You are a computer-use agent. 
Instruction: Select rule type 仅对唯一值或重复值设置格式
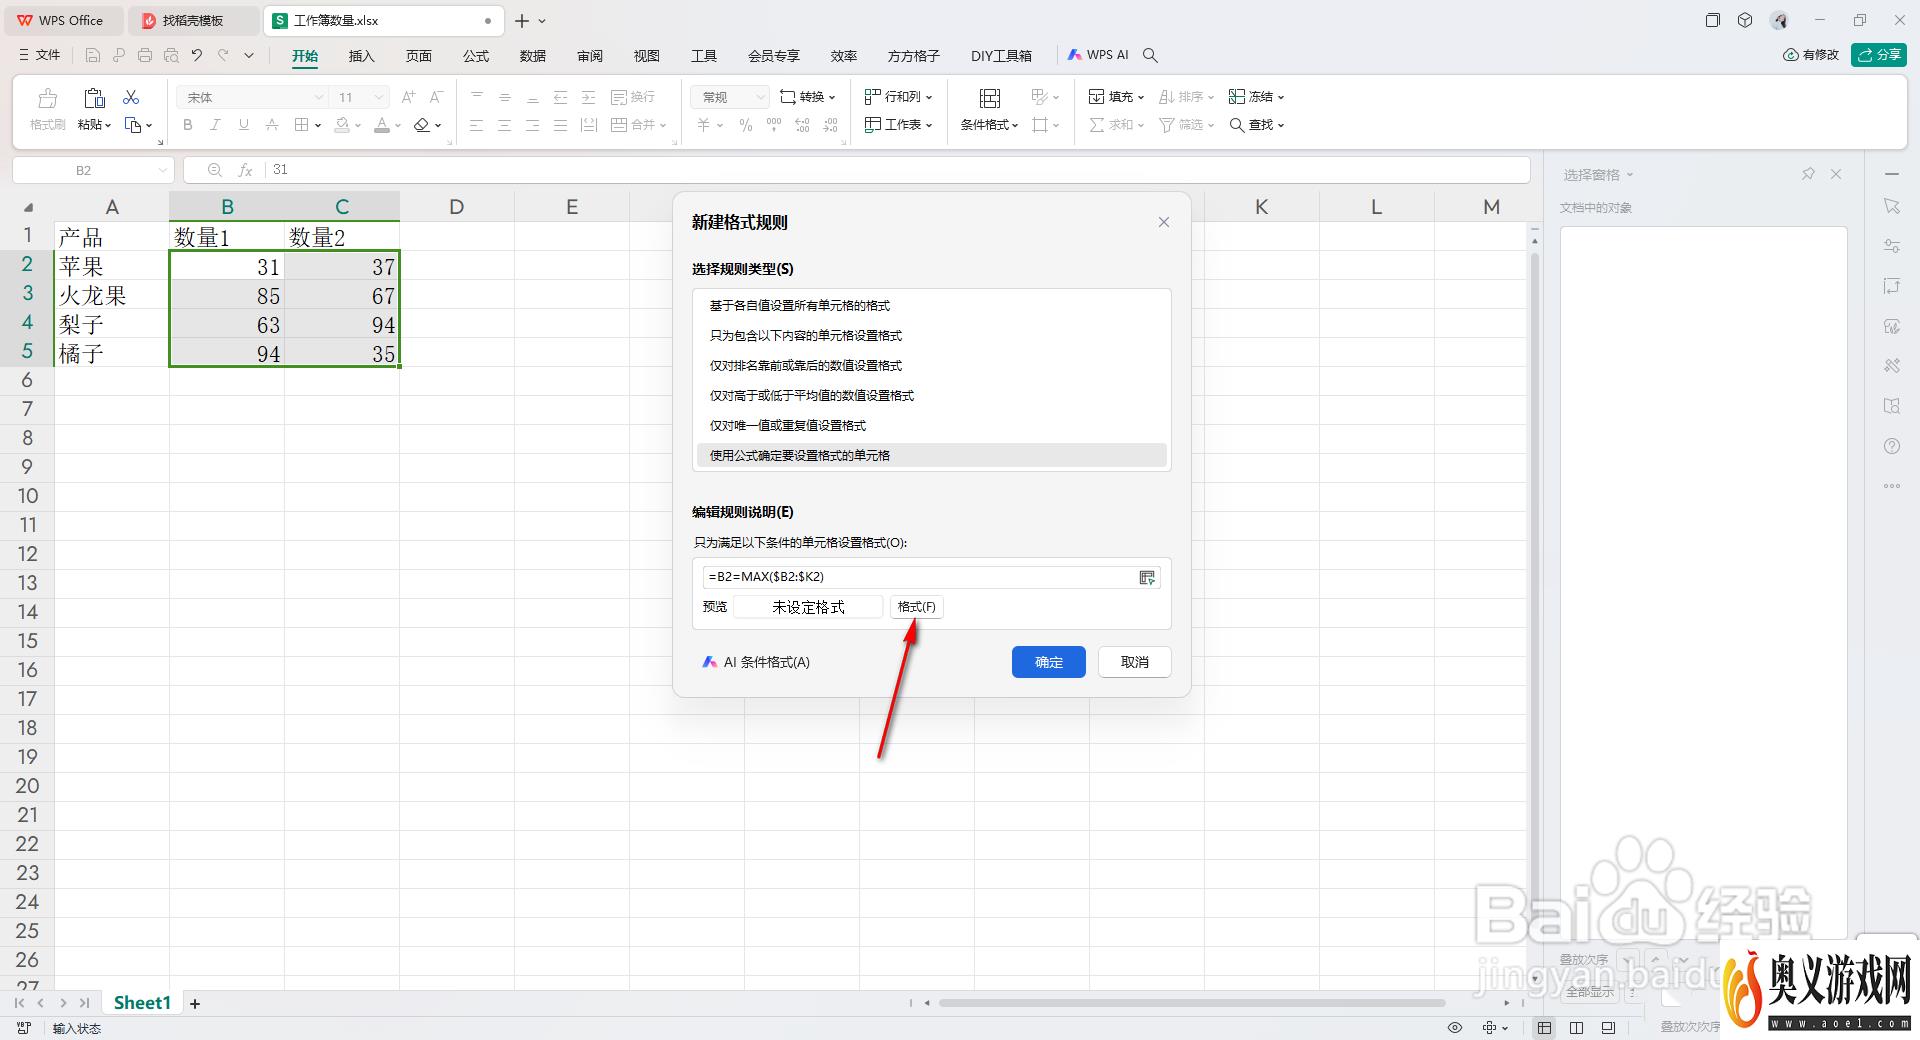click(931, 426)
